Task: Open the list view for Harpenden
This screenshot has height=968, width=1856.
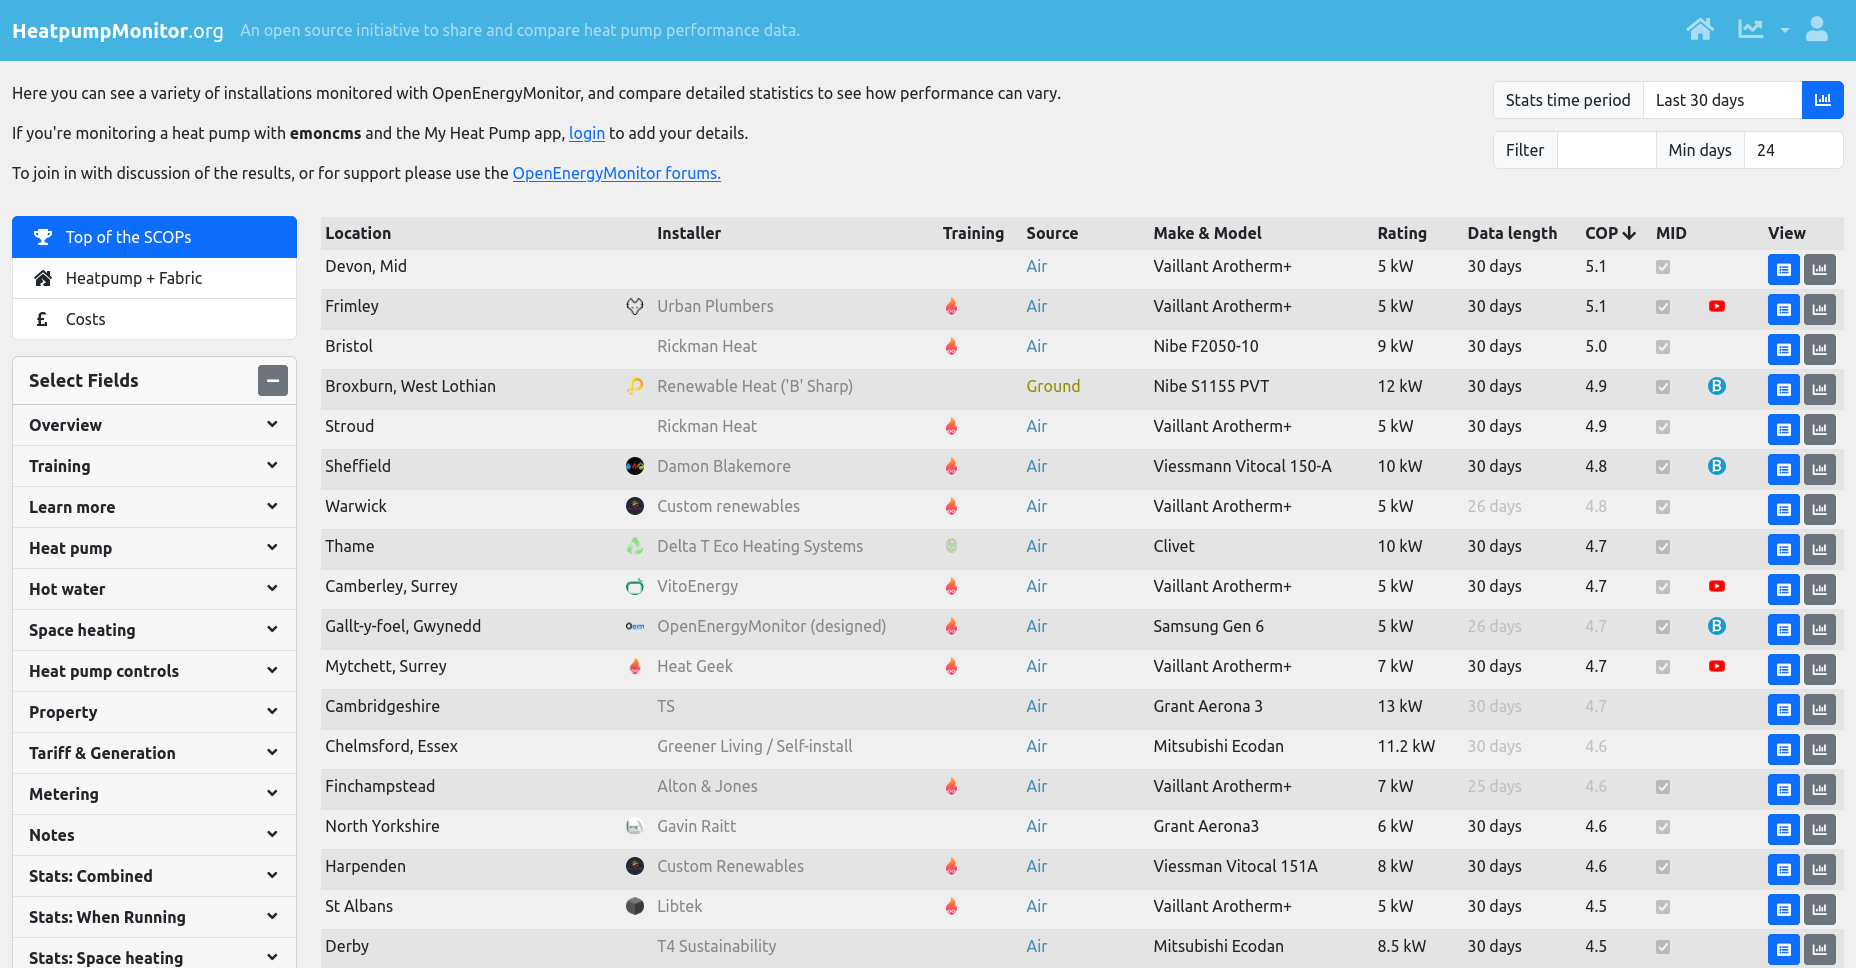Action: [x=1783, y=869]
